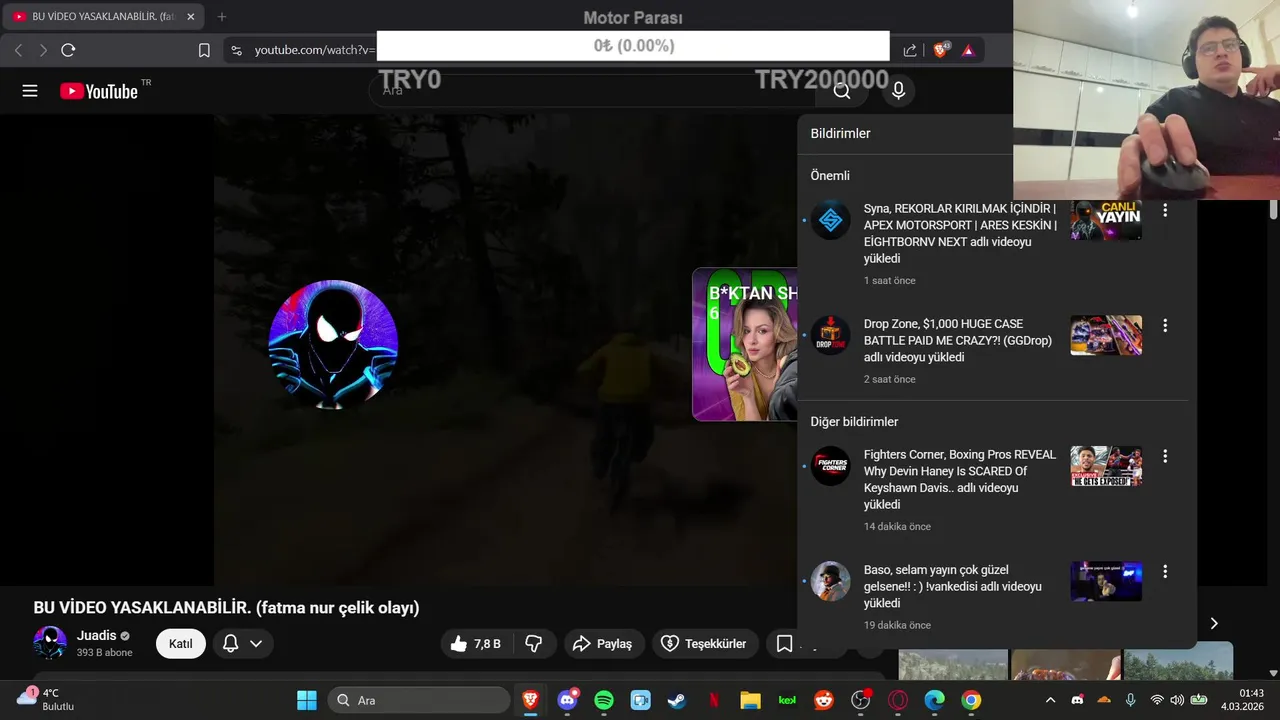Screen dimensions: 1280x720
Task: Bookmark this page from the address bar
Action: pos(204,50)
